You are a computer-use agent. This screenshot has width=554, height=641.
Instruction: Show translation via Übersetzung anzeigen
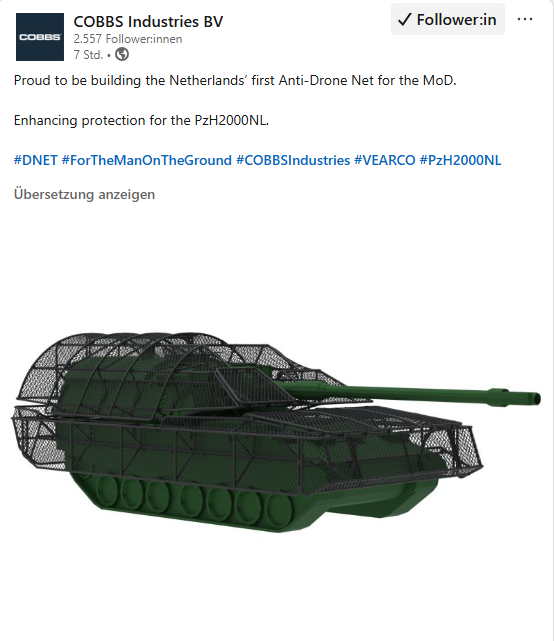[x=85, y=194]
